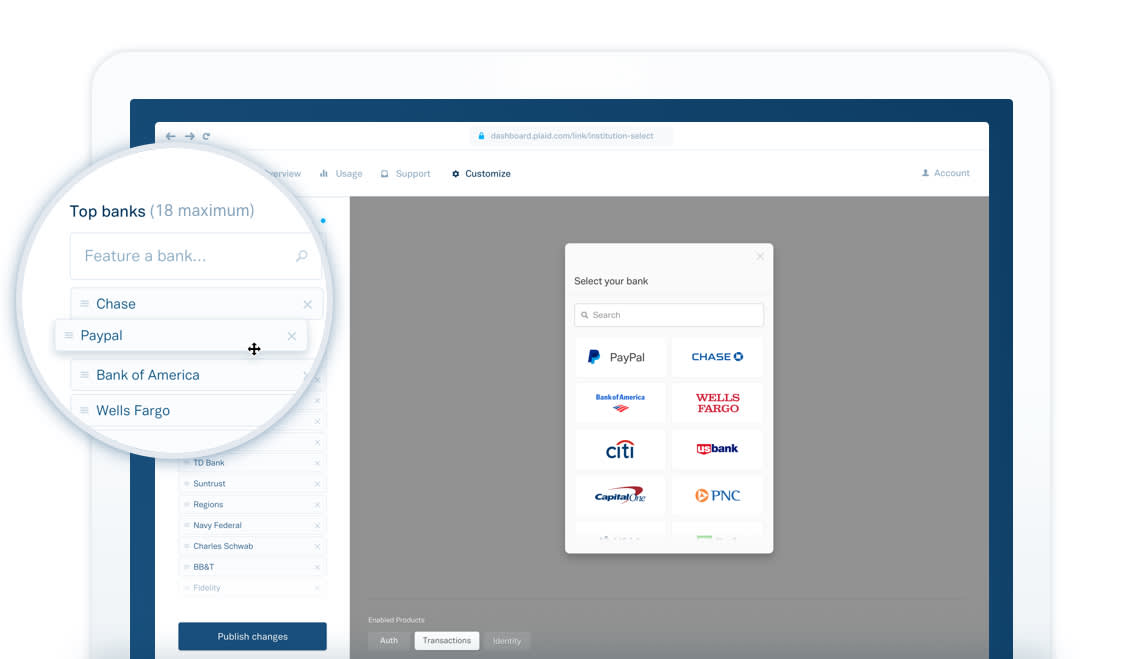Select the BB&T list row

252,567
